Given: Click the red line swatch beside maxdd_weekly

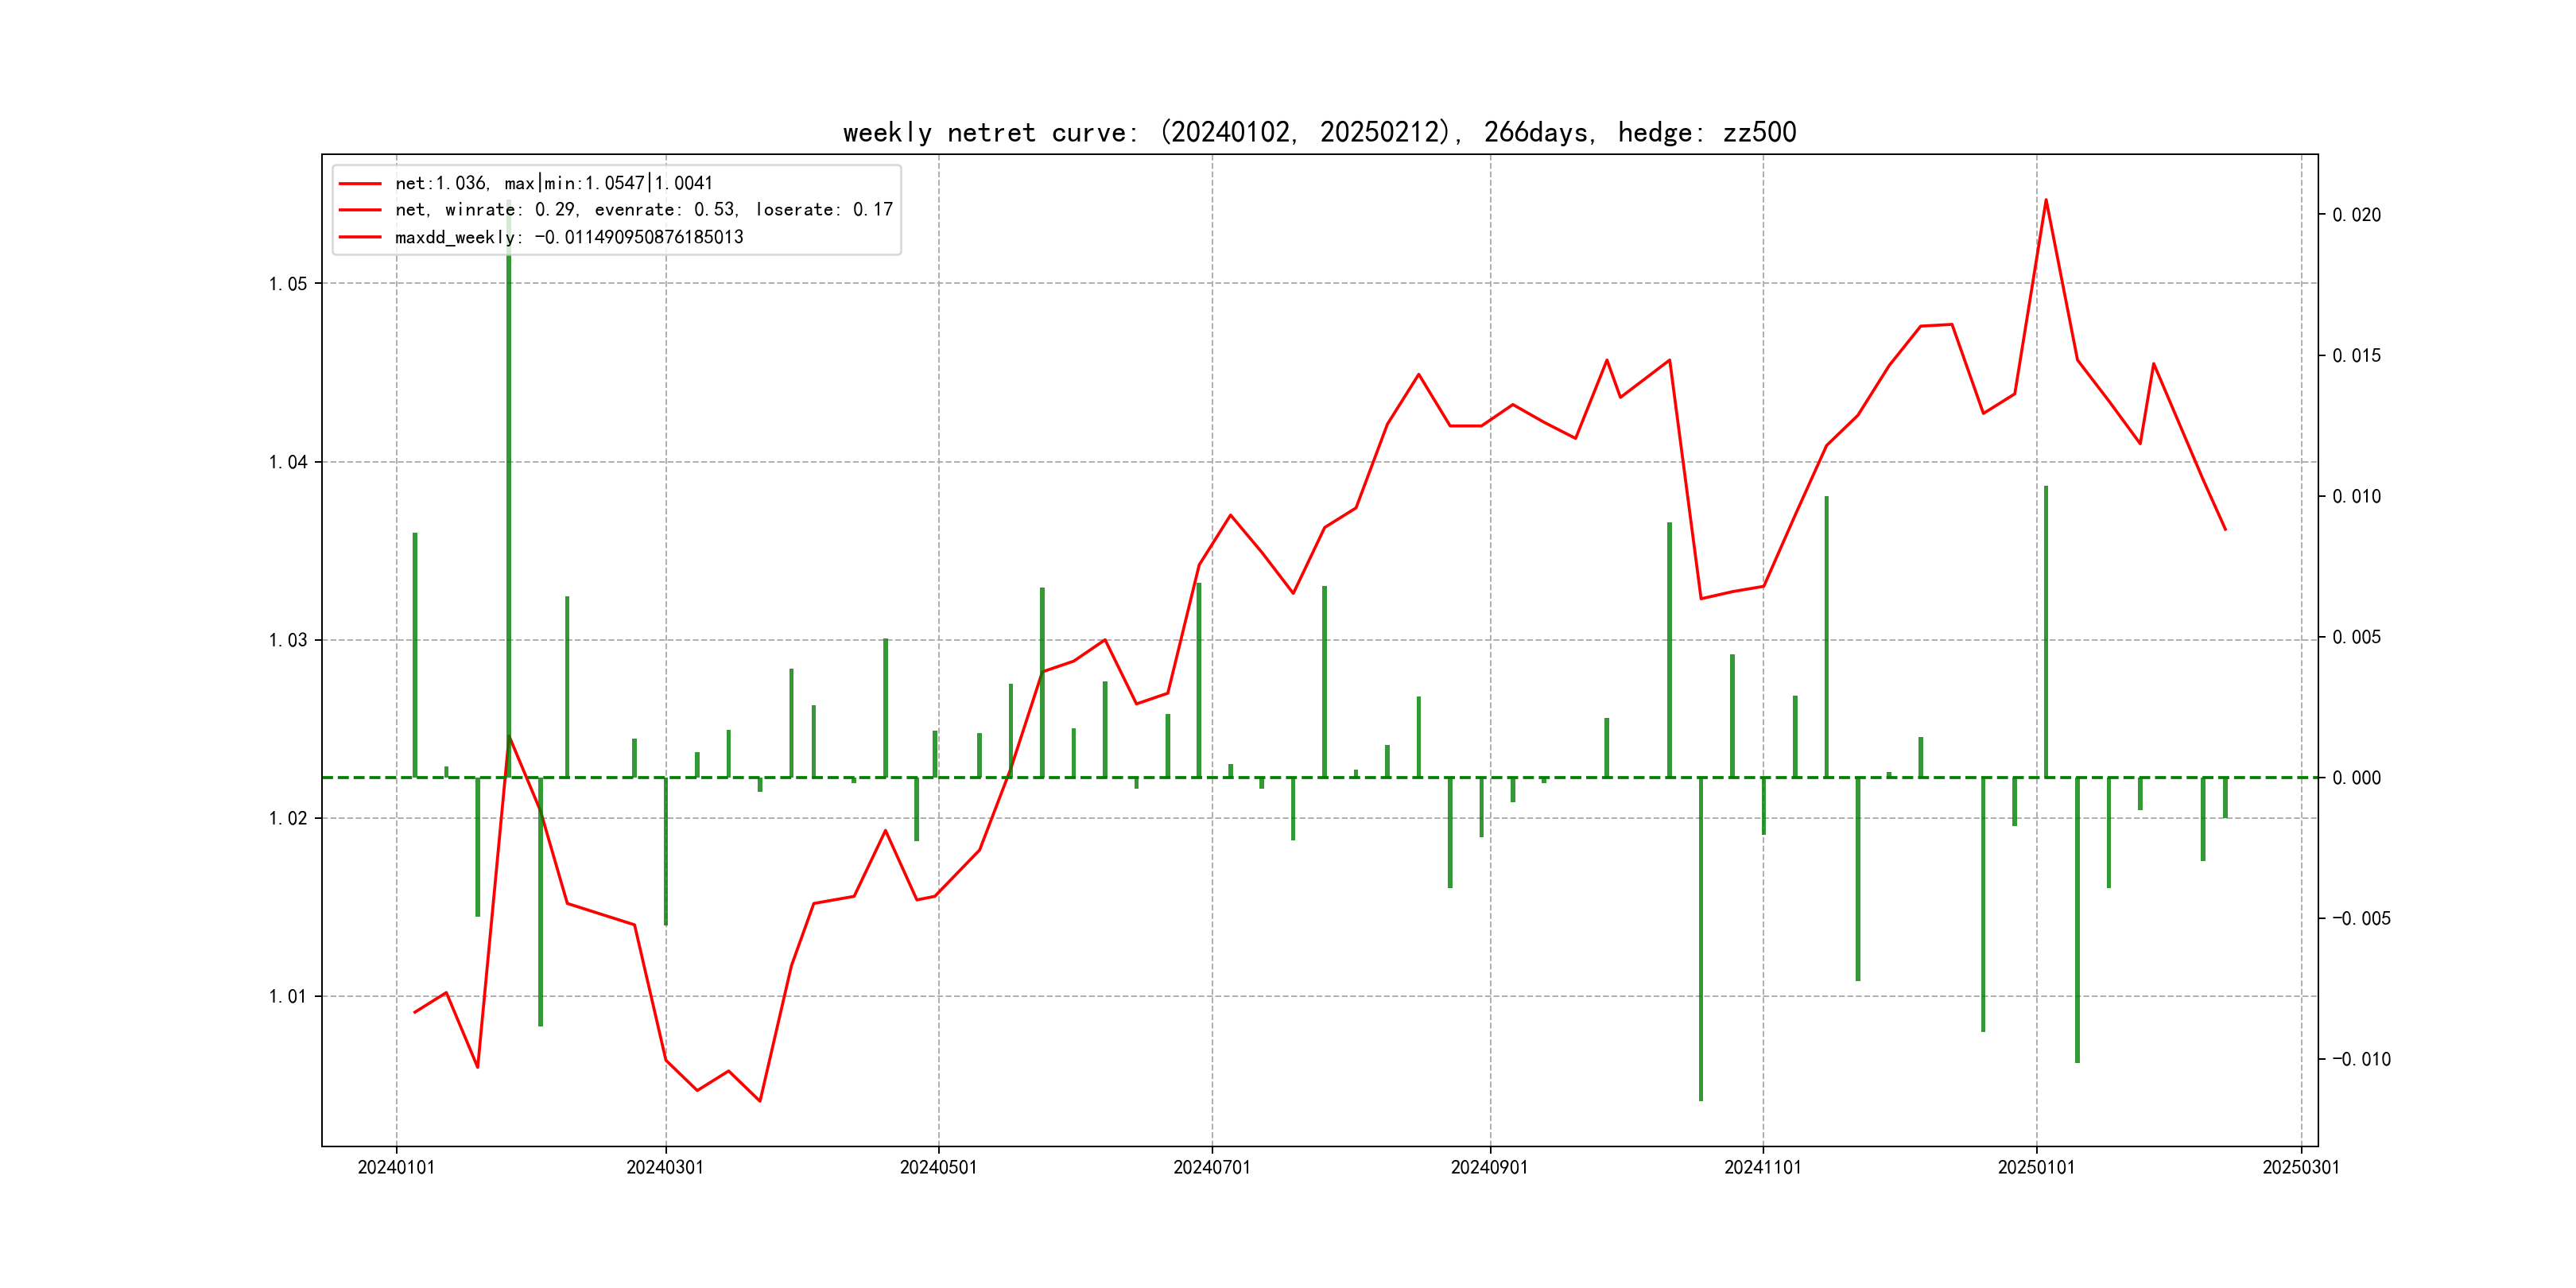Looking at the screenshot, I should click(x=360, y=237).
